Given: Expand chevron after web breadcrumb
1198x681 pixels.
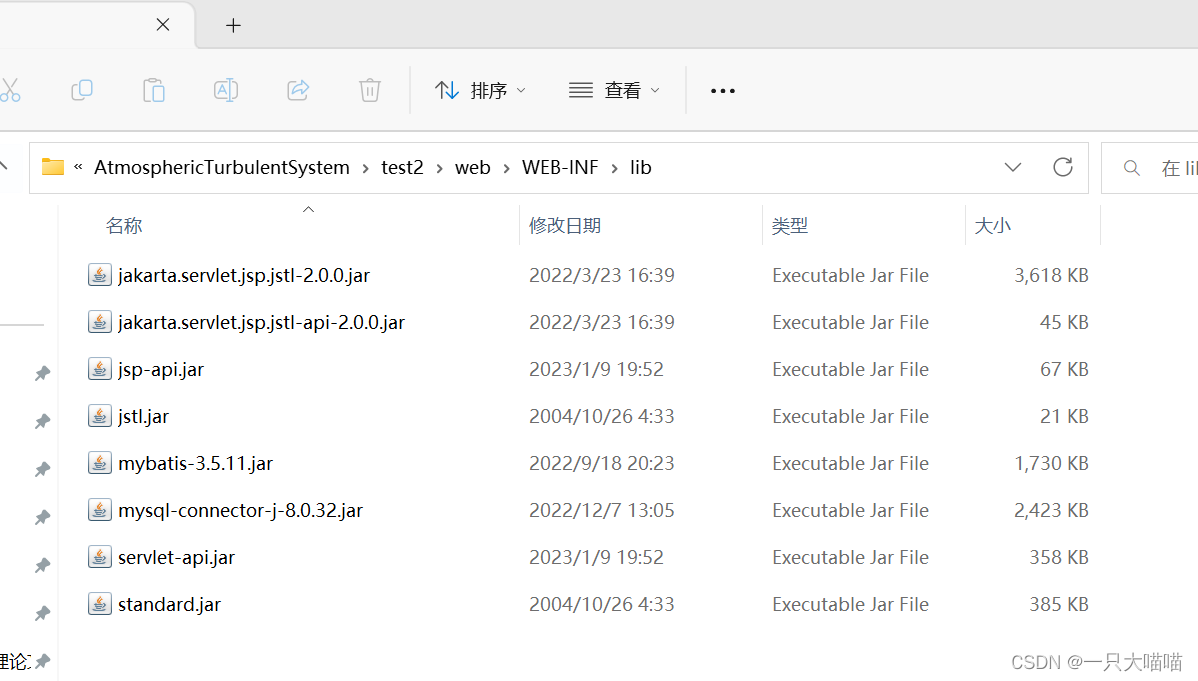Looking at the screenshot, I should tap(506, 168).
